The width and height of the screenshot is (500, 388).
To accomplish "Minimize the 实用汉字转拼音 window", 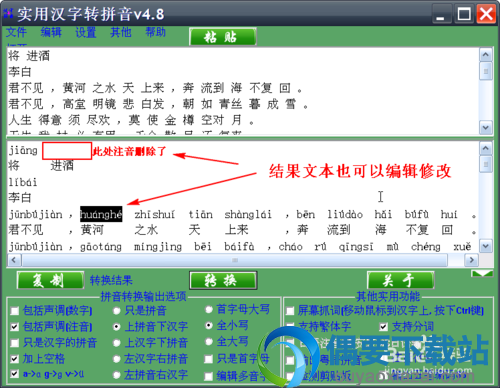I will pyautogui.click(x=441, y=14).
